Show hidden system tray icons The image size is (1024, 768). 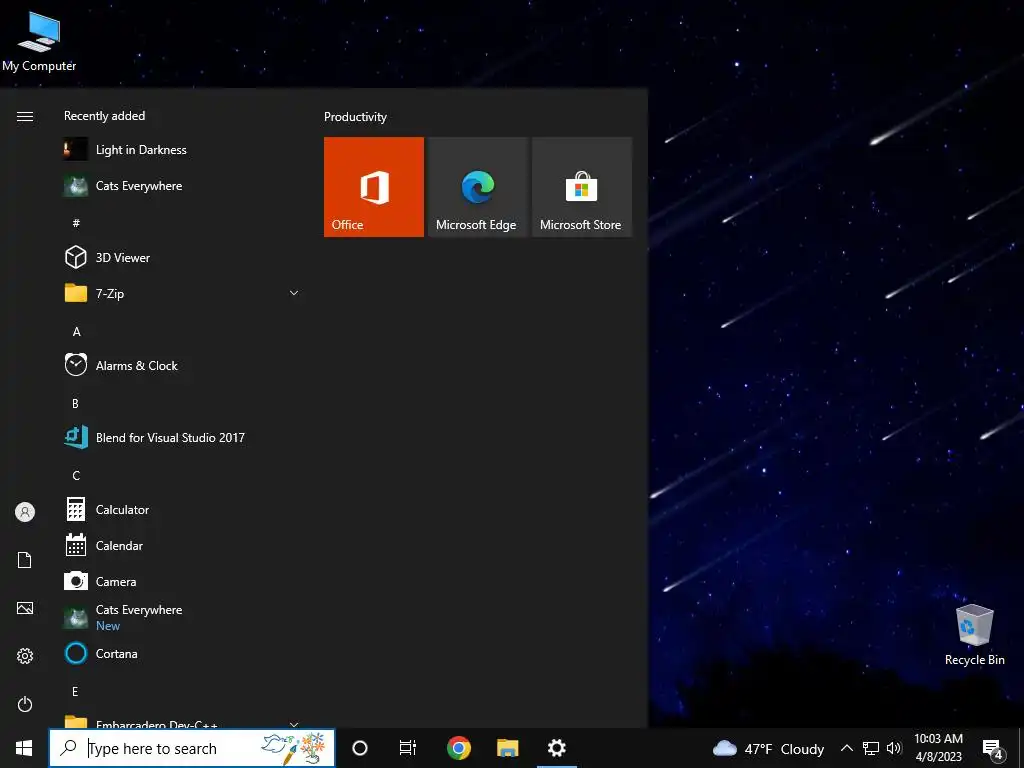(846, 748)
